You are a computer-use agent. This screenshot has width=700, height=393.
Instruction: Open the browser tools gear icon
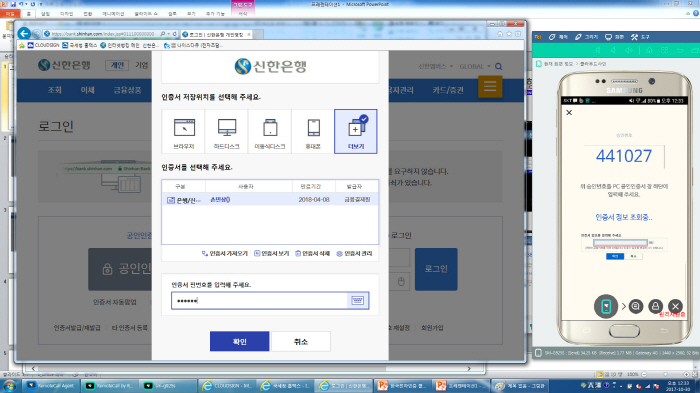point(518,34)
